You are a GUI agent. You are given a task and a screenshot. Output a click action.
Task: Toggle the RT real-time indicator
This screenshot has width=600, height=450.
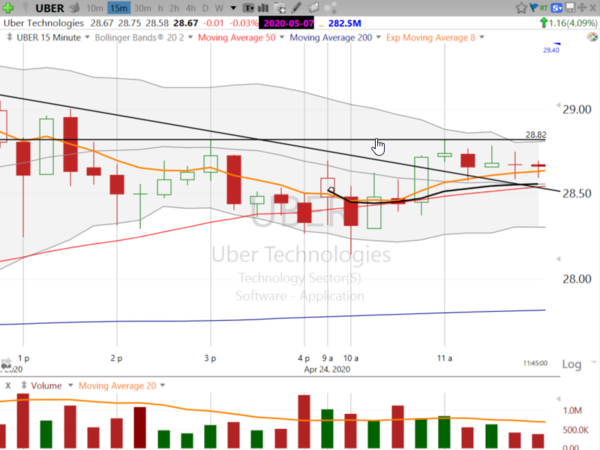pyautogui.click(x=543, y=7)
